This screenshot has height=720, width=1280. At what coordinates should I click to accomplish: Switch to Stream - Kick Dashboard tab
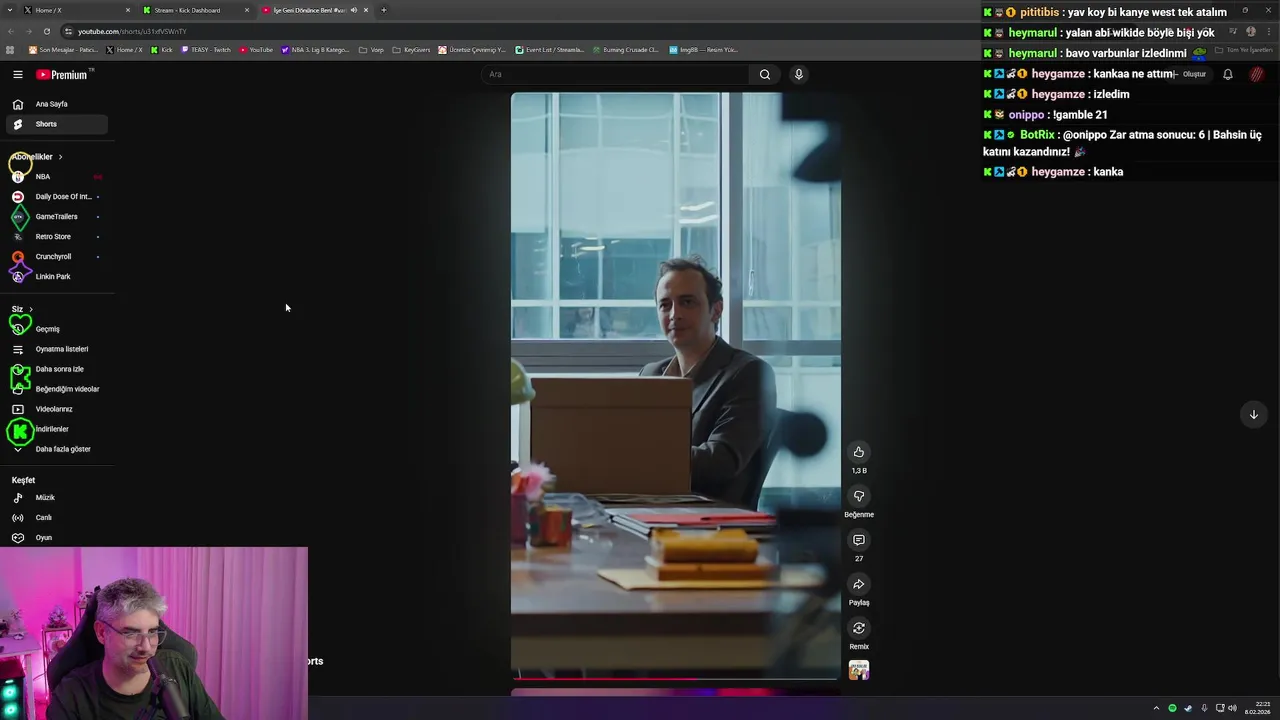[195, 10]
